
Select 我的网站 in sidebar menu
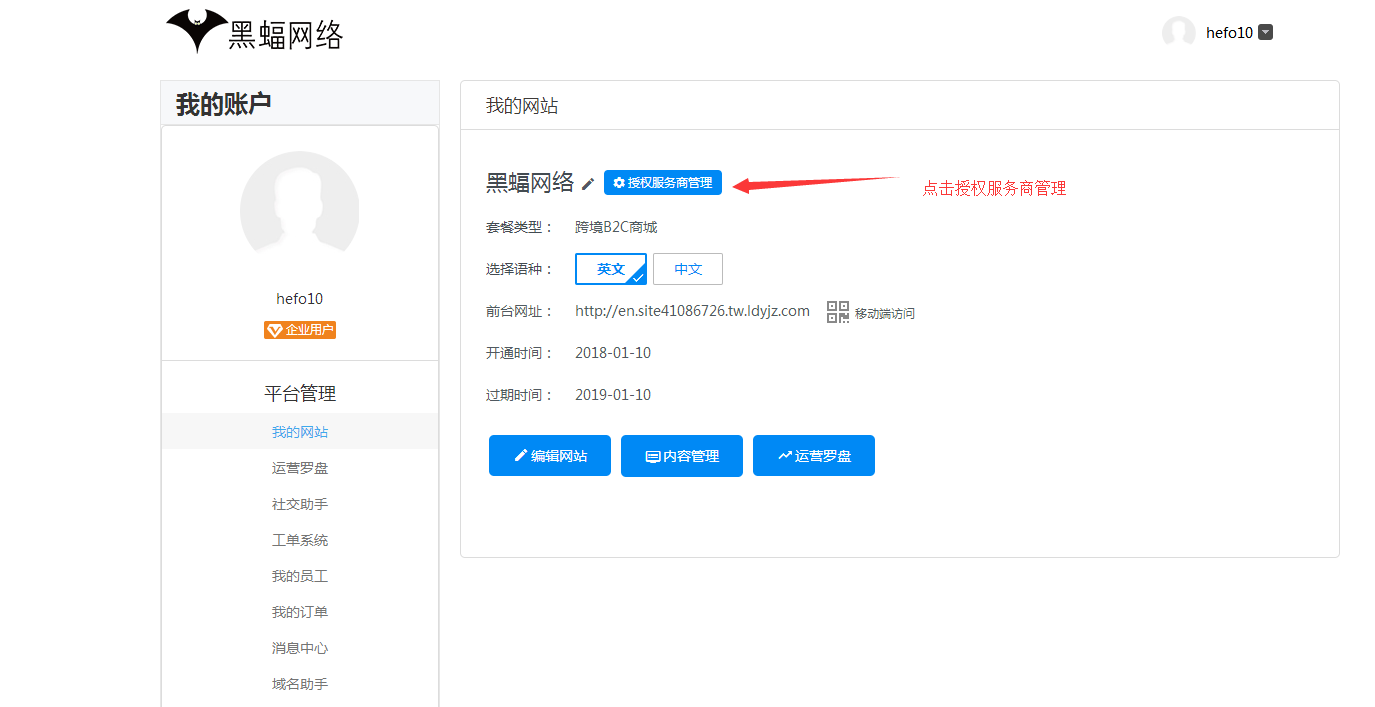pos(300,432)
